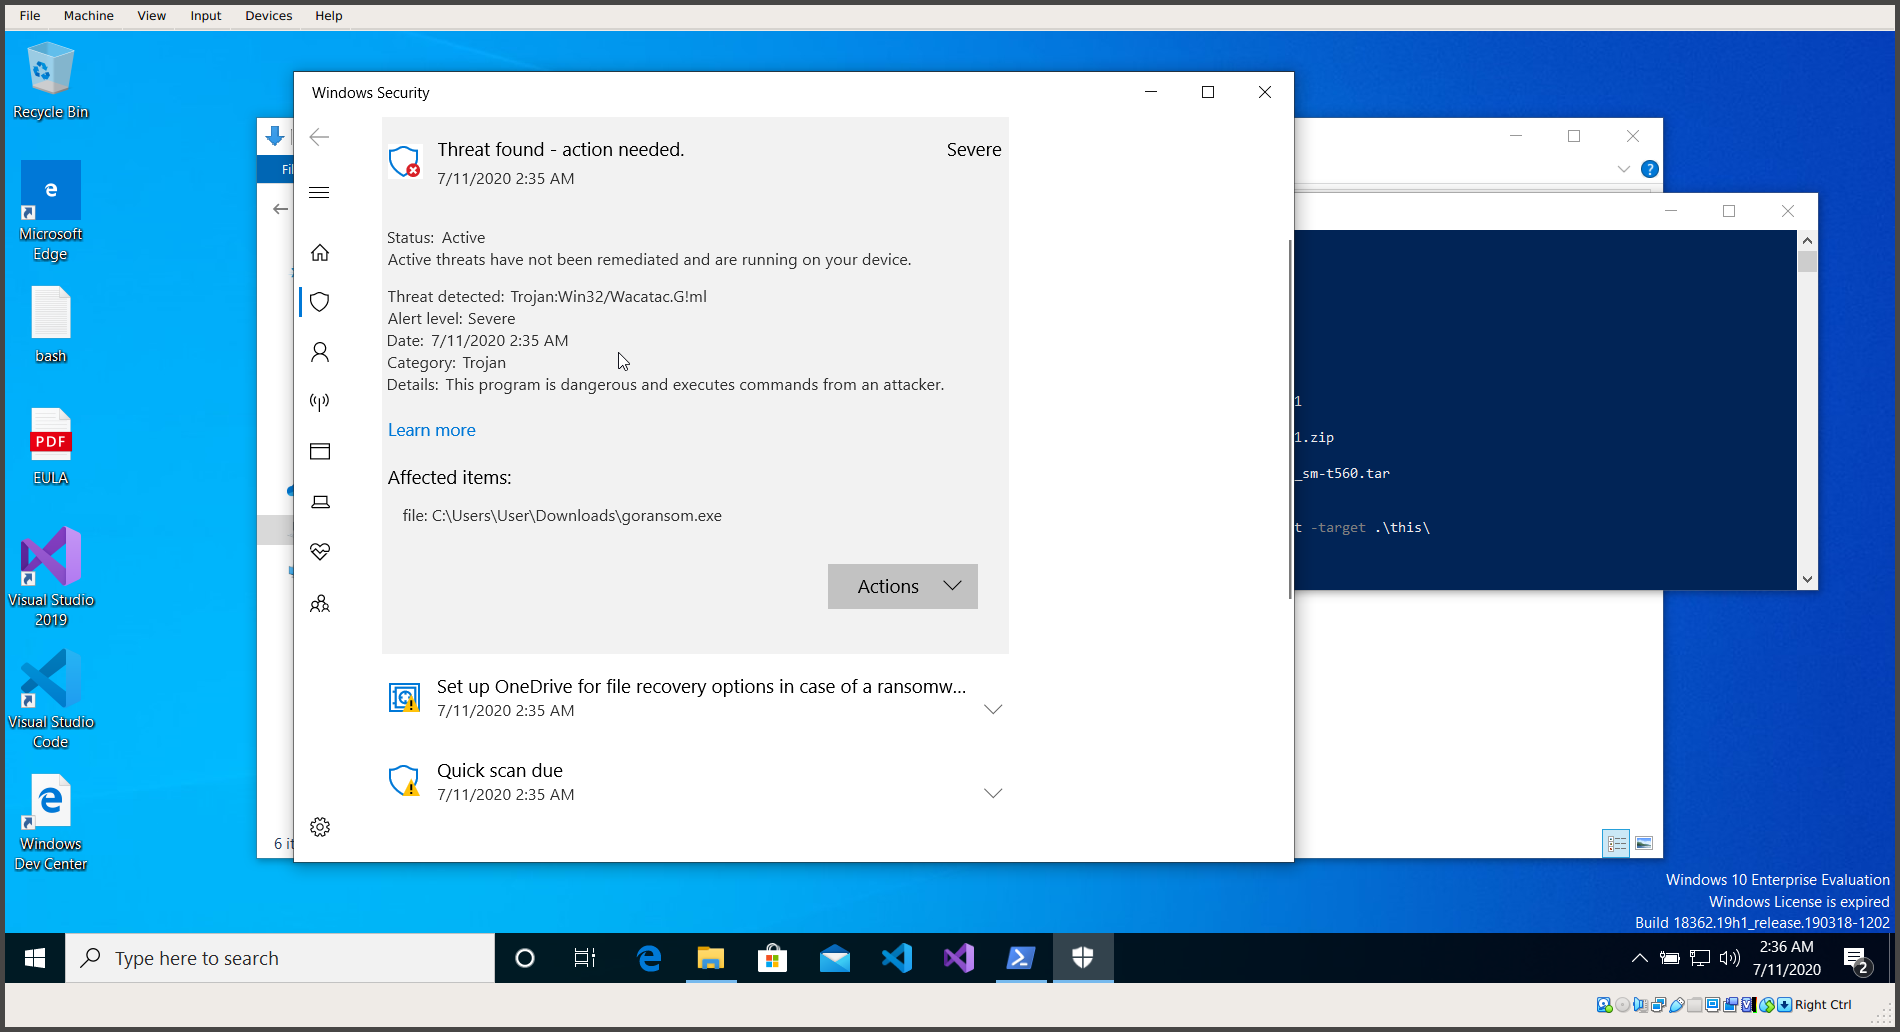The width and height of the screenshot is (1900, 1032).
Task: Open Device security laptop icon
Action: coord(320,502)
